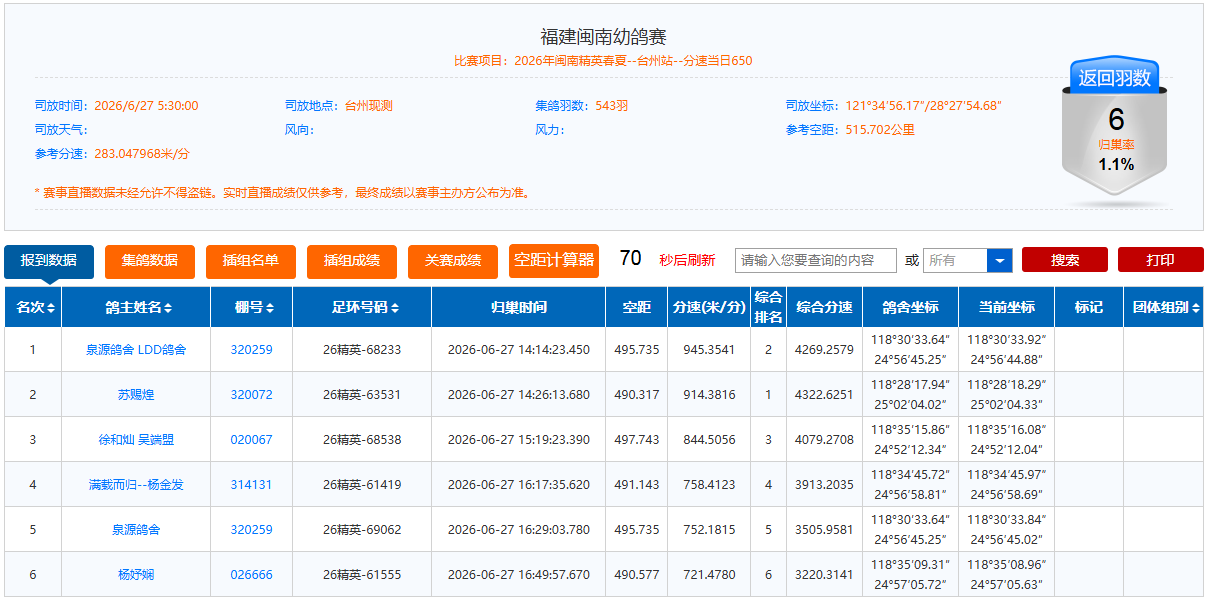Select ring number 26精英-69062
The height and width of the screenshot is (601, 1209).
(362, 530)
